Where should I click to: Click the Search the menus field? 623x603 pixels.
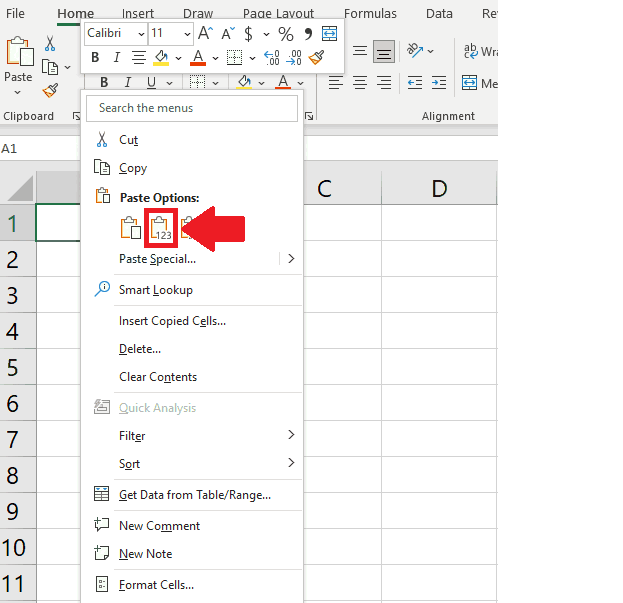click(192, 108)
